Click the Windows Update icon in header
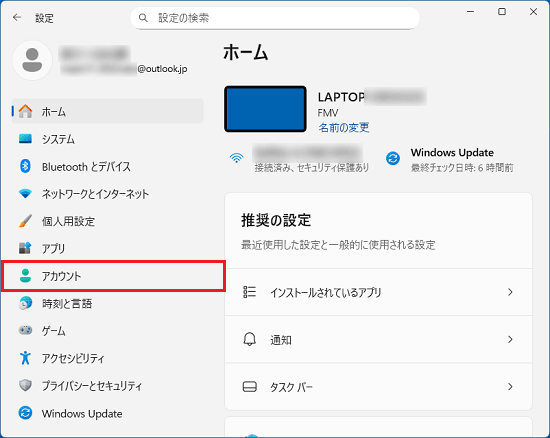550x438 pixels. coord(393,158)
